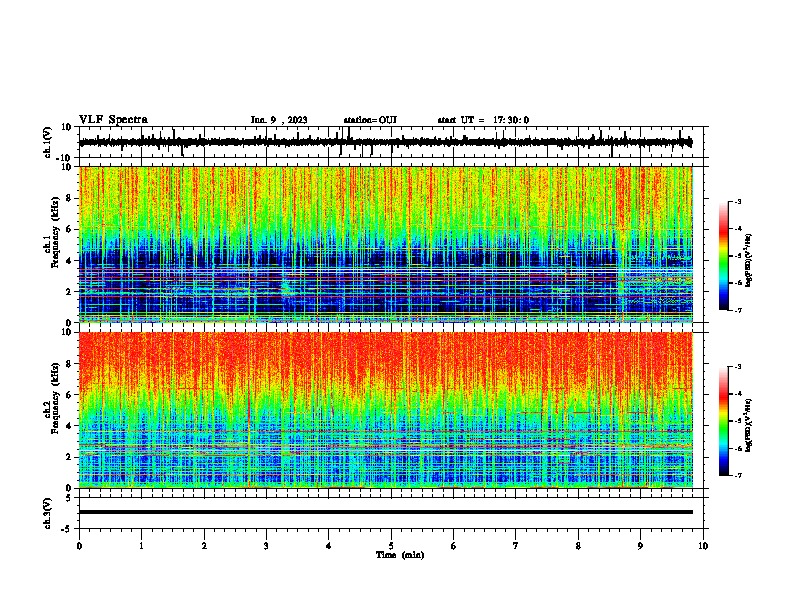Click time axis tick label "3"

pyautogui.click(x=266, y=546)
